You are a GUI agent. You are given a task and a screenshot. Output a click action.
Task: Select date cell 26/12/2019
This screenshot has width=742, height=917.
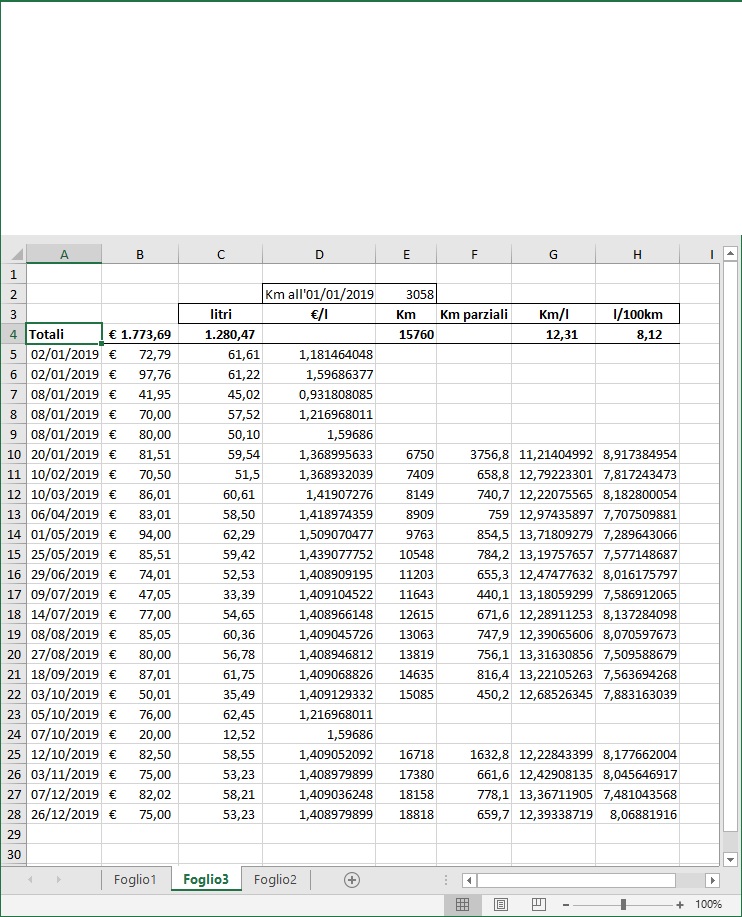point(64,814)
